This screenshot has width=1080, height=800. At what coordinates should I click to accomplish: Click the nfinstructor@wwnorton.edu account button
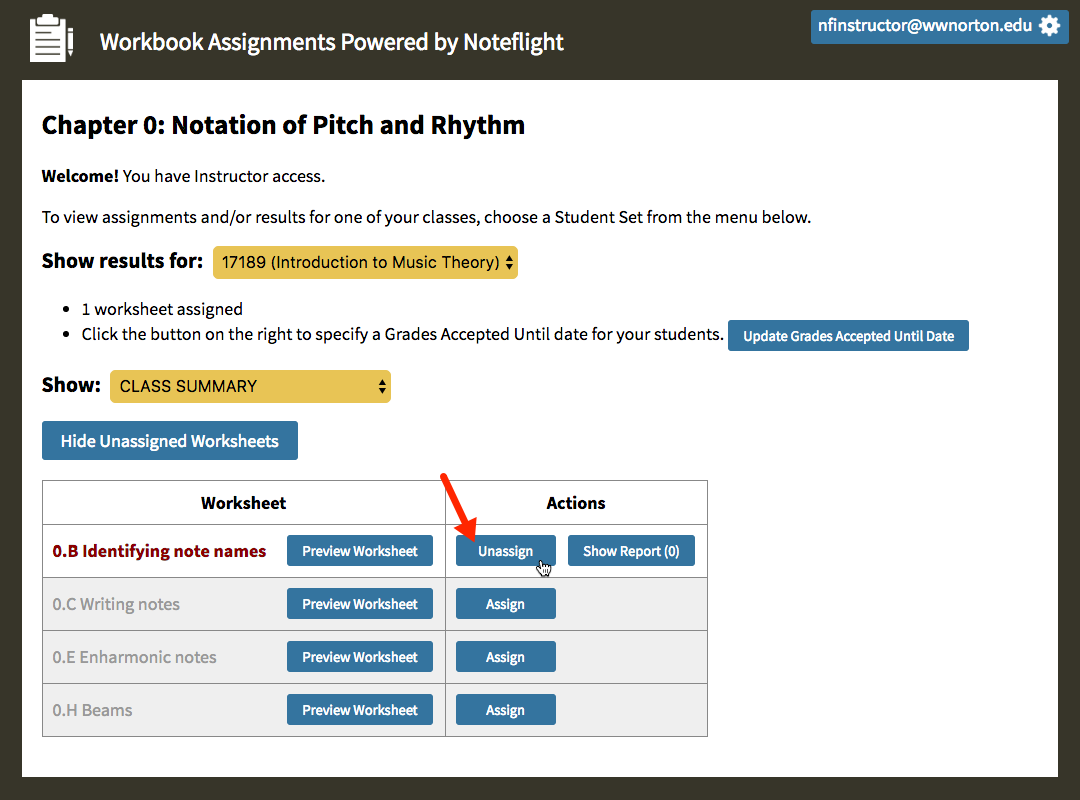coord(925,26)
